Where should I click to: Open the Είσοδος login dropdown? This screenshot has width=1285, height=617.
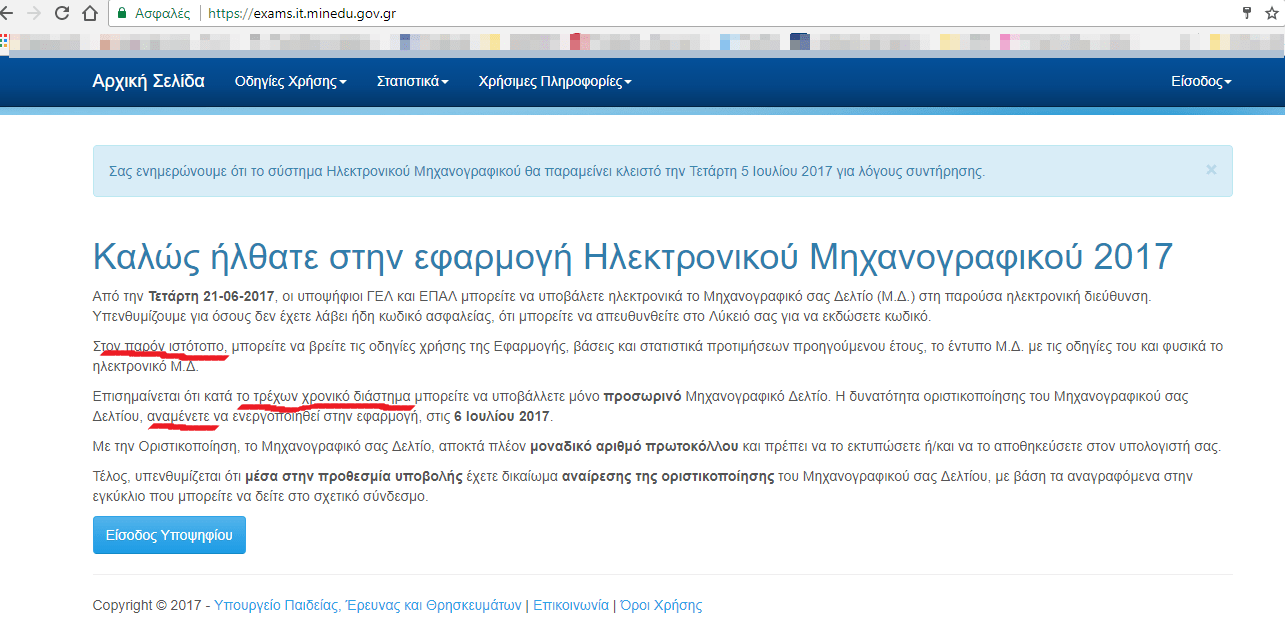[1201, 82]
